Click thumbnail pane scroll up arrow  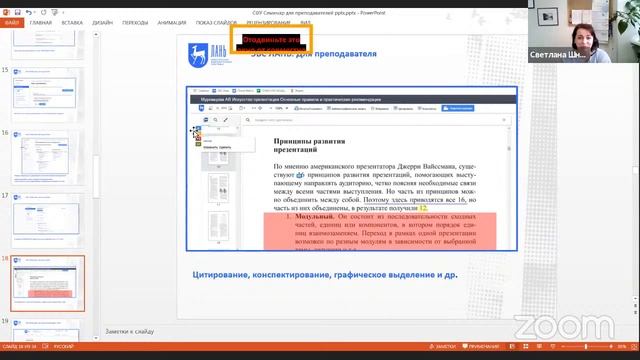[x=96, y=35]
